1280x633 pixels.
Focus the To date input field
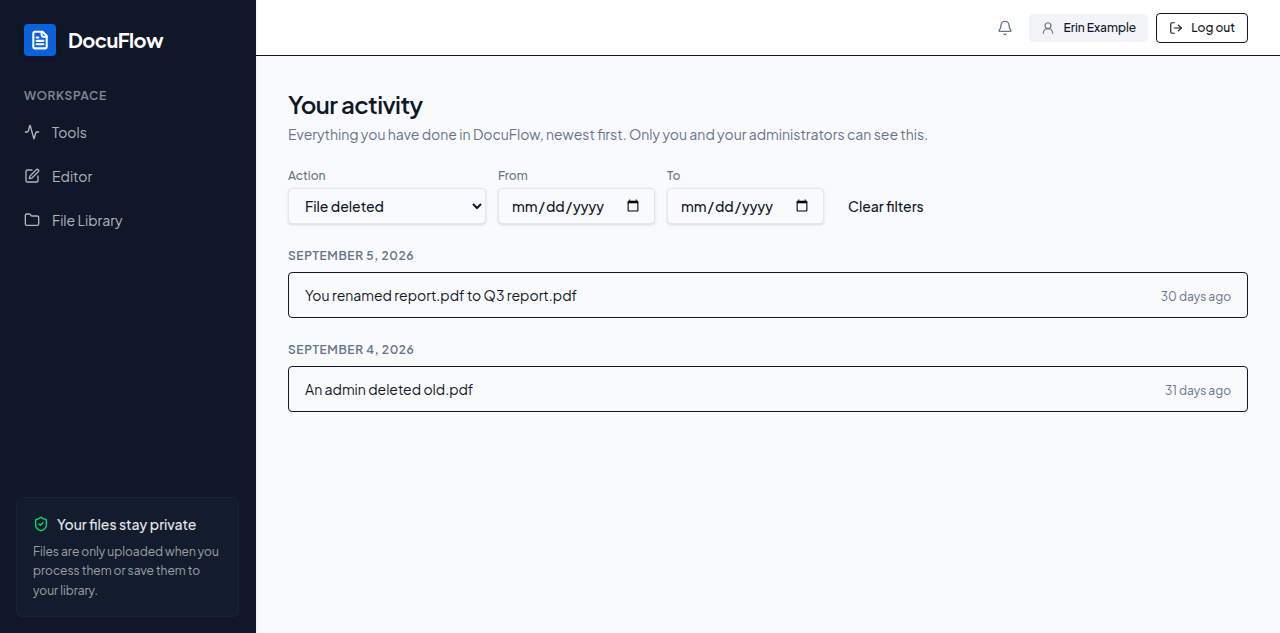[745, 206]
